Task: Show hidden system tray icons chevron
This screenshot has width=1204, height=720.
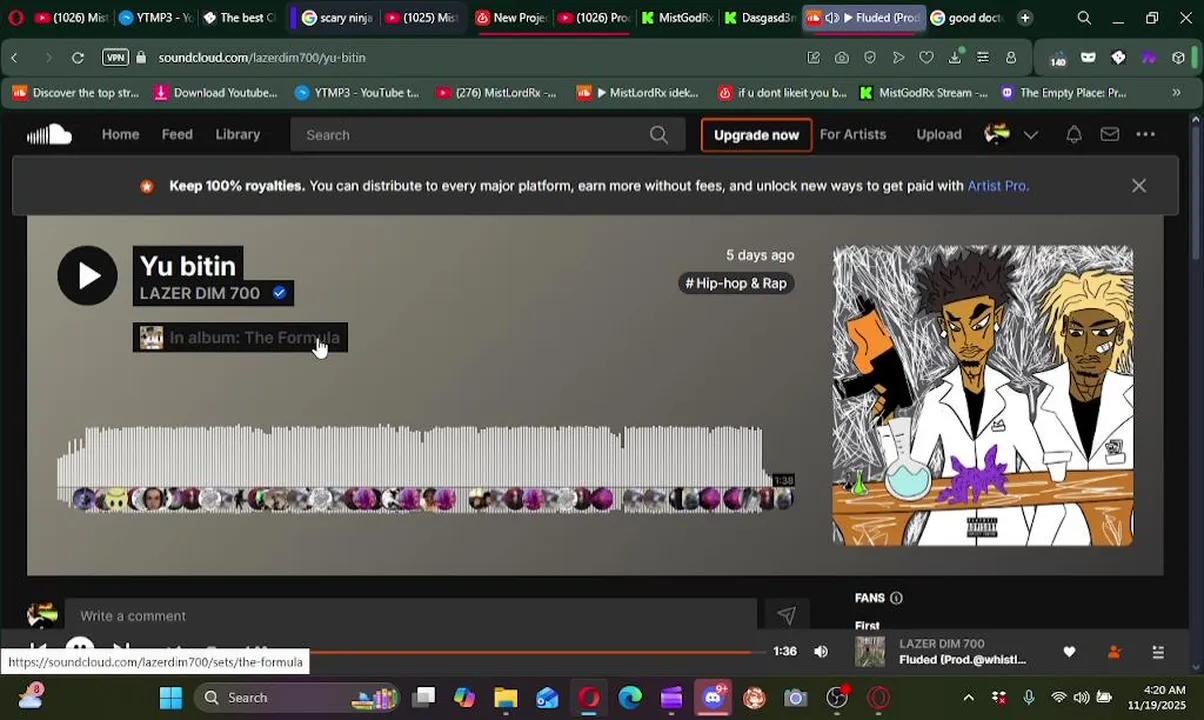Action: pos(968,698)
